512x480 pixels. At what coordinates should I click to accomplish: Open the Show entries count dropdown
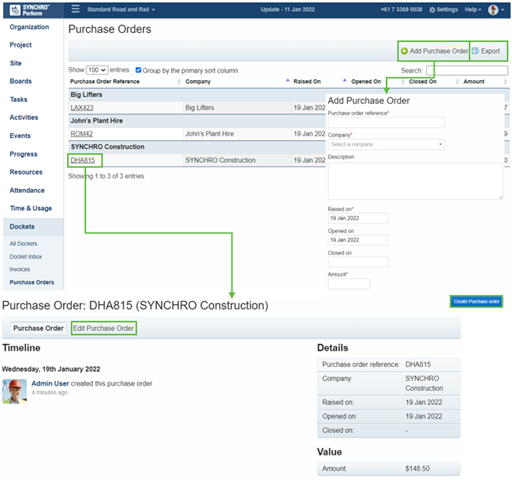click(x=97, y=70)
